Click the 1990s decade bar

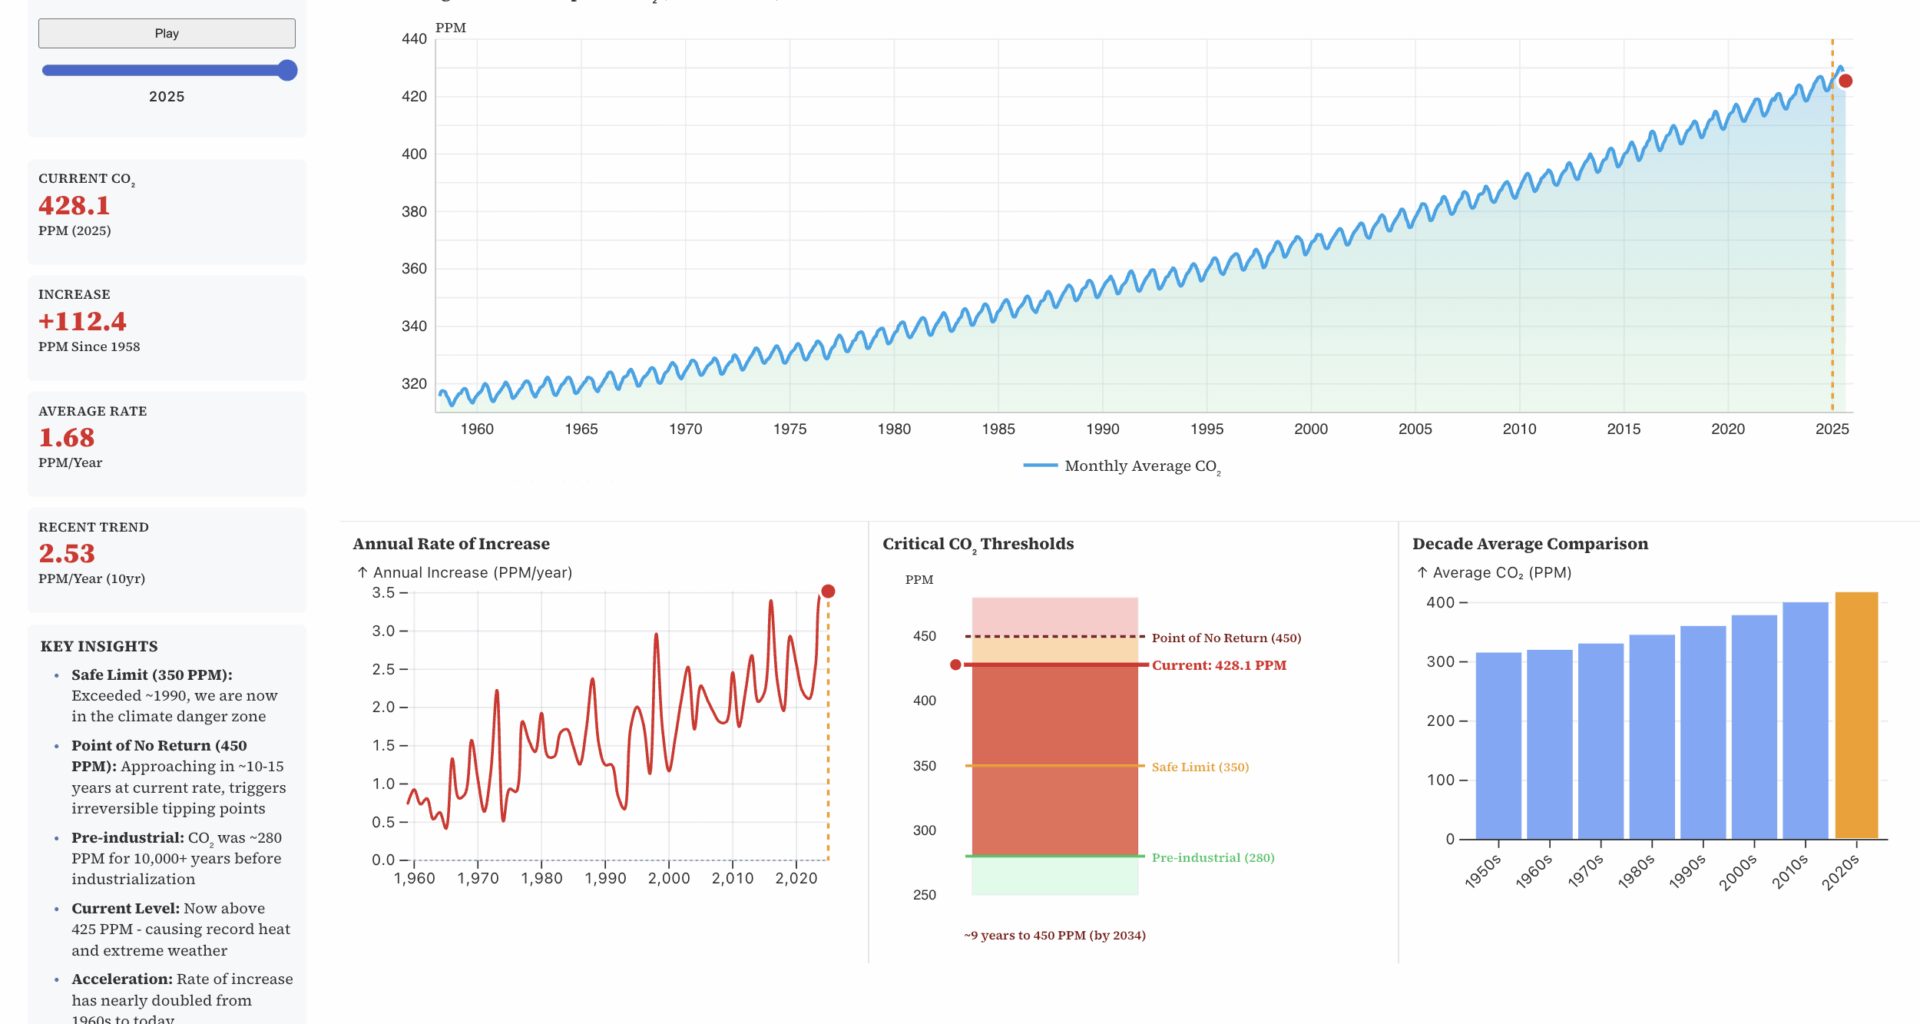pyautogui.click(x=1703, y=732)
